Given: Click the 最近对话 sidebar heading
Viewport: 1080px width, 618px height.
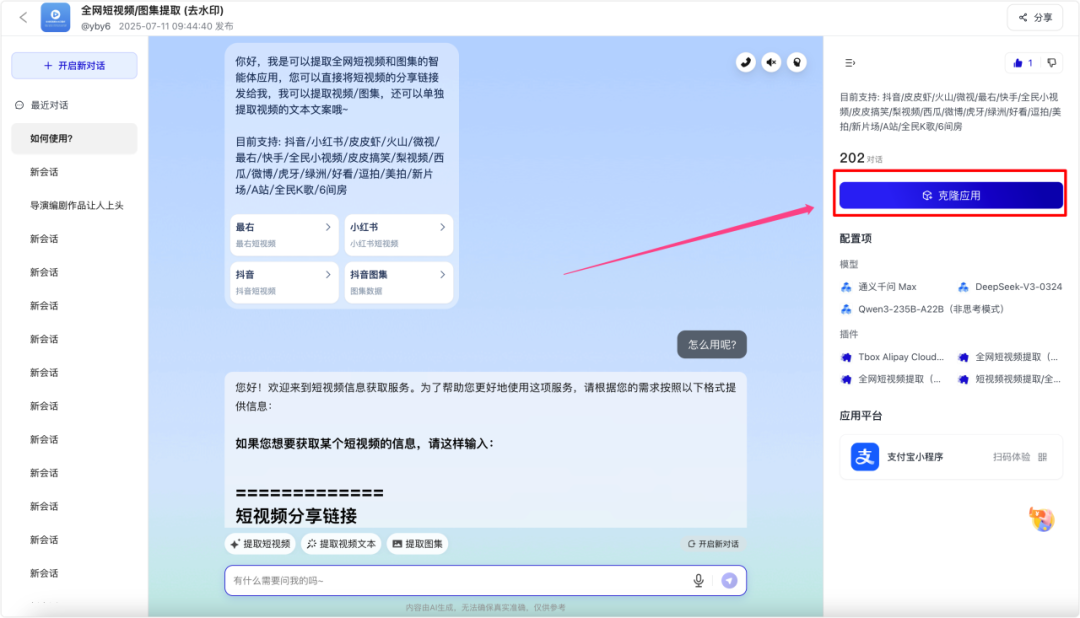Looking at the screenshot, I should point(49,105).
